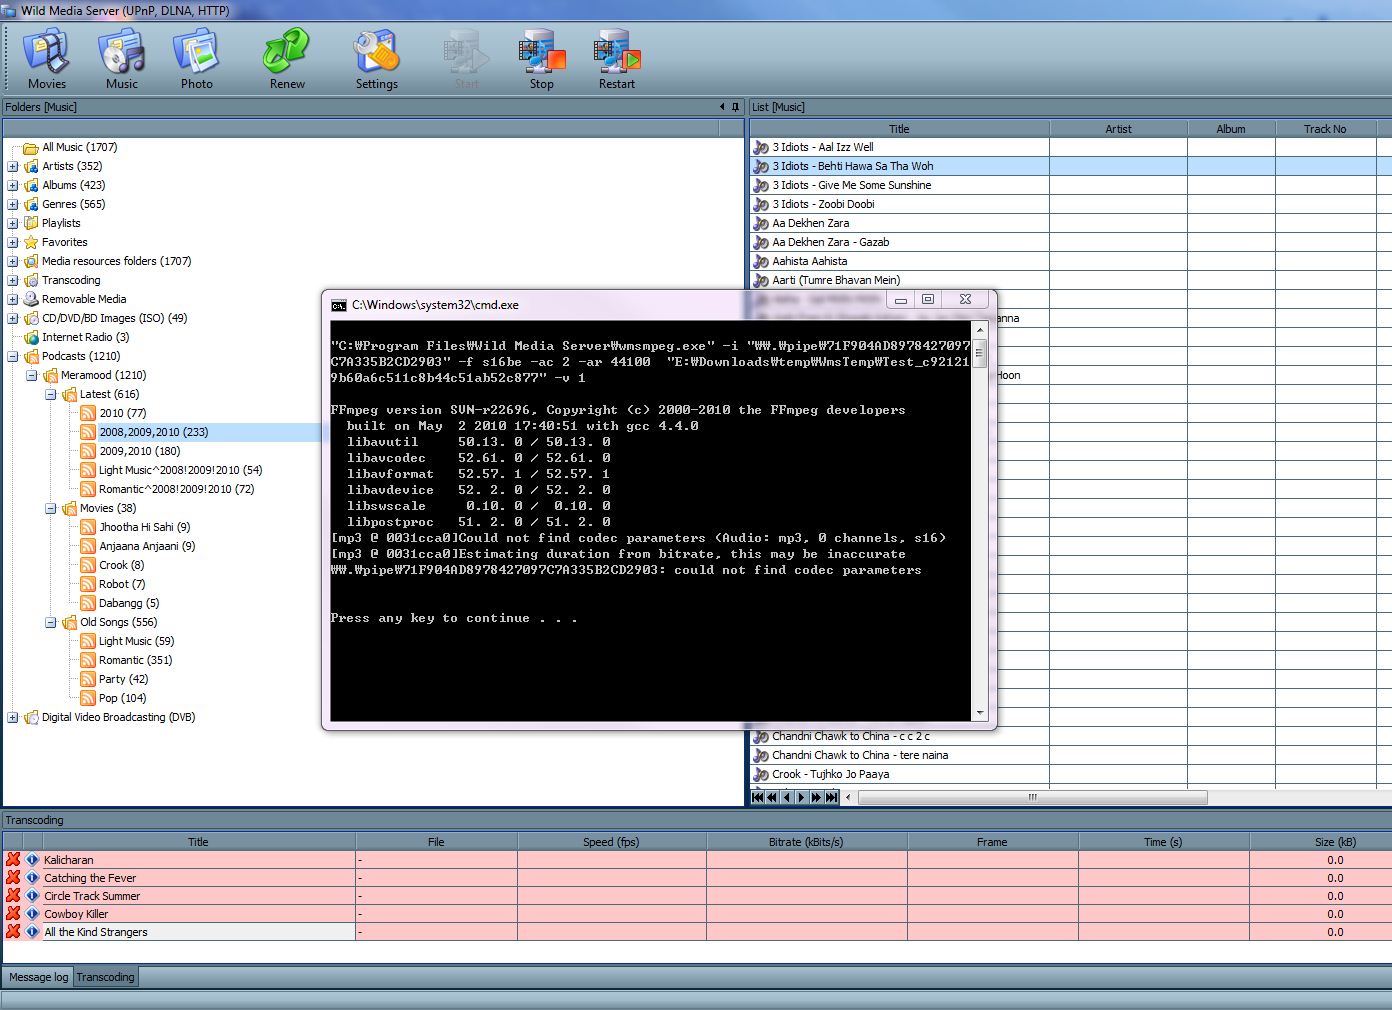Click music icon of Aahista Aahista
The height and width of the screenshot is (1010, 1392).
[761, 261]
